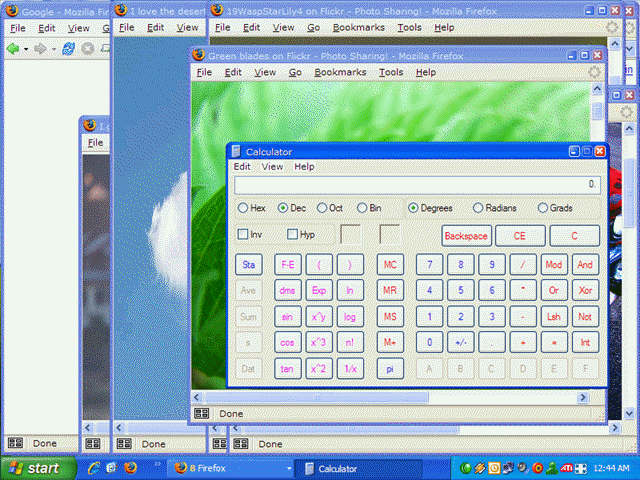Expand the 8 Firefox taskbar group dropdown
The image size is (640, 480).
289,469
